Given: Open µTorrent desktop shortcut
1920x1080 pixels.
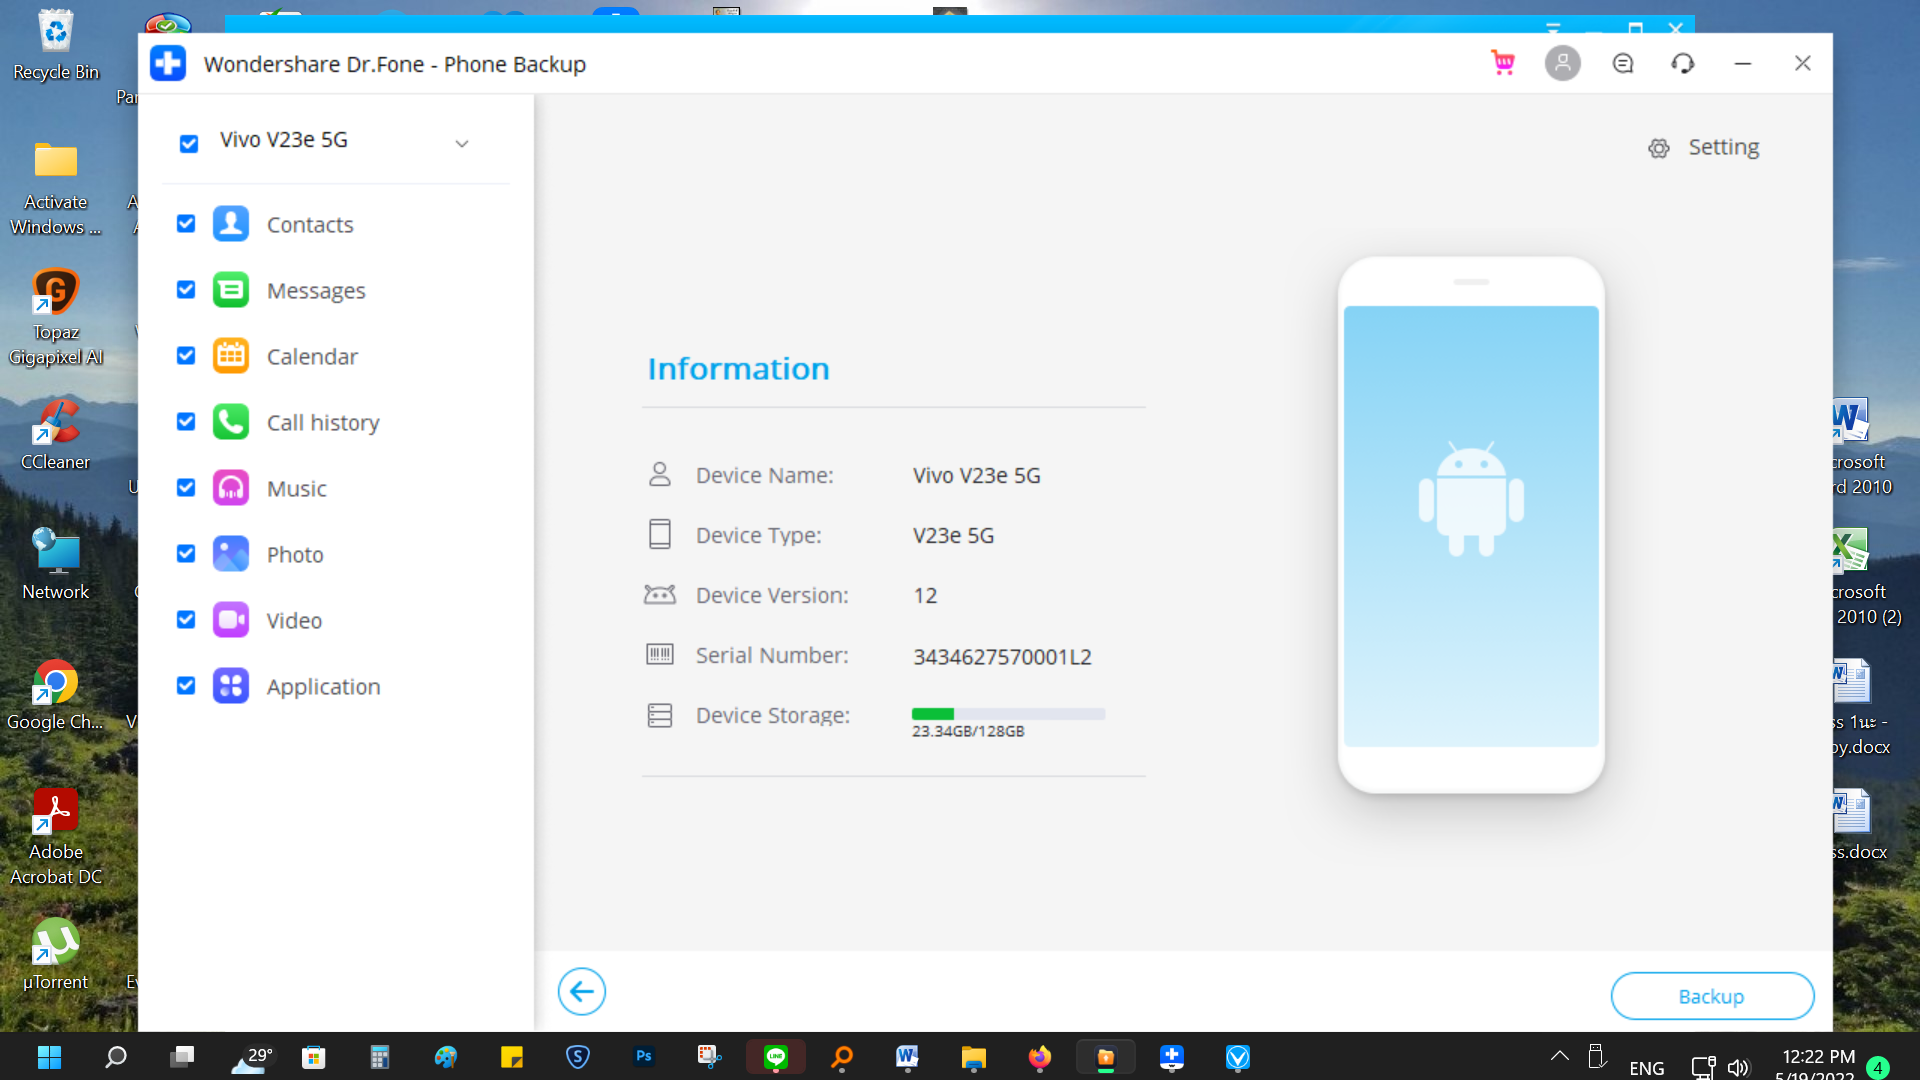Looking at the screenshot, I should 55,956.
